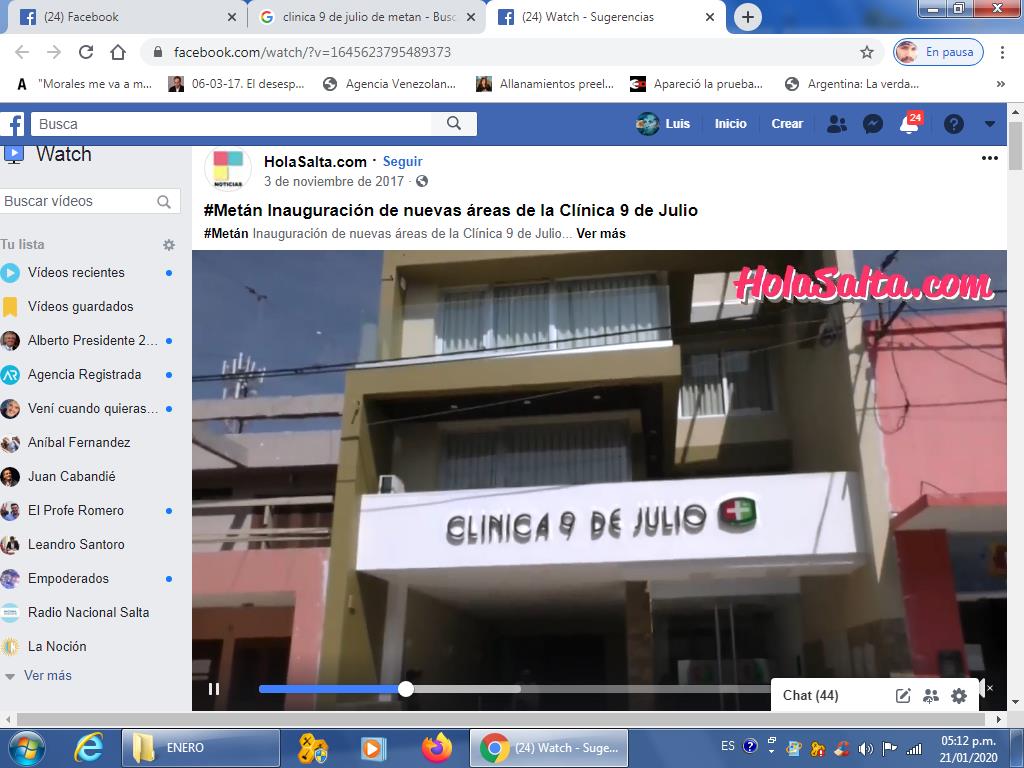
Task: Click the new message compose icon in chat bar
Action: point(903,696)
